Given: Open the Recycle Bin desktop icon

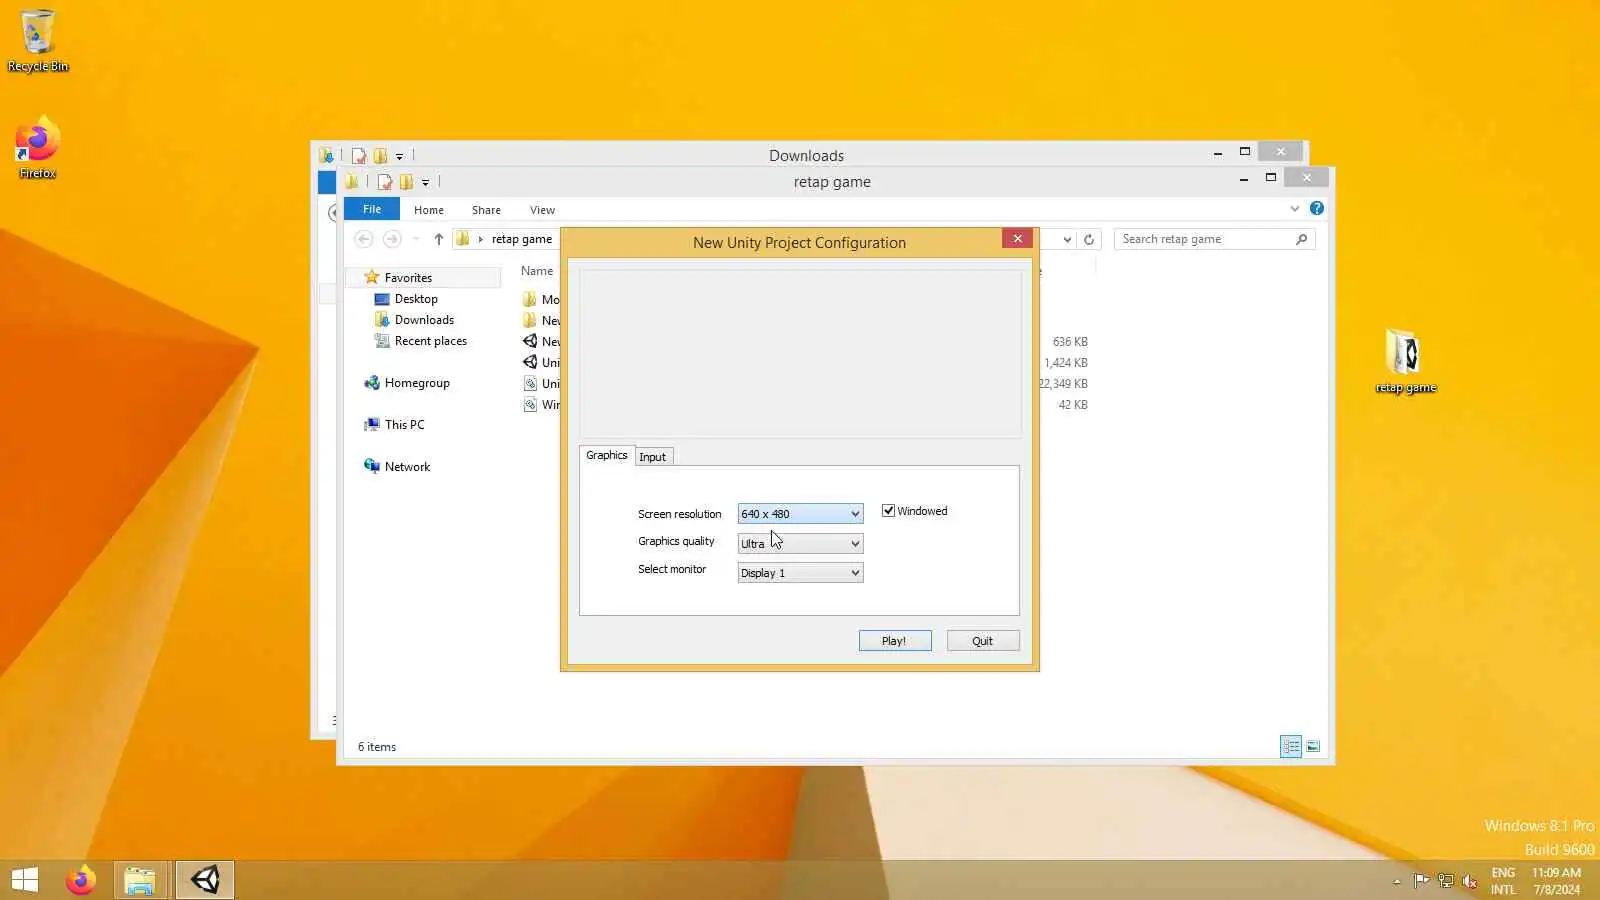Looking at the screenshot, I should [x=38, y=41].
